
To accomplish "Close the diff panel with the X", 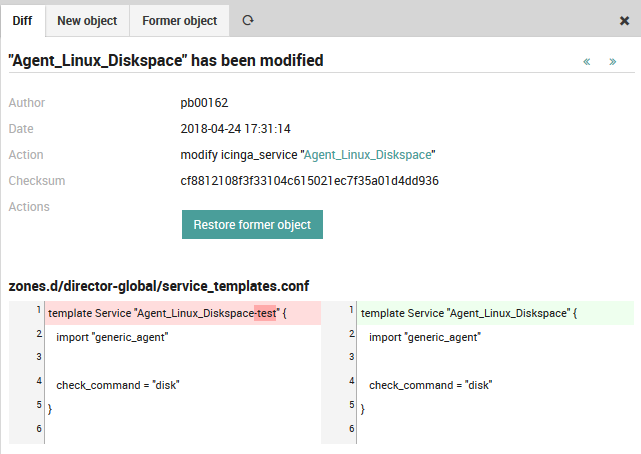I will tap(625, 20).
